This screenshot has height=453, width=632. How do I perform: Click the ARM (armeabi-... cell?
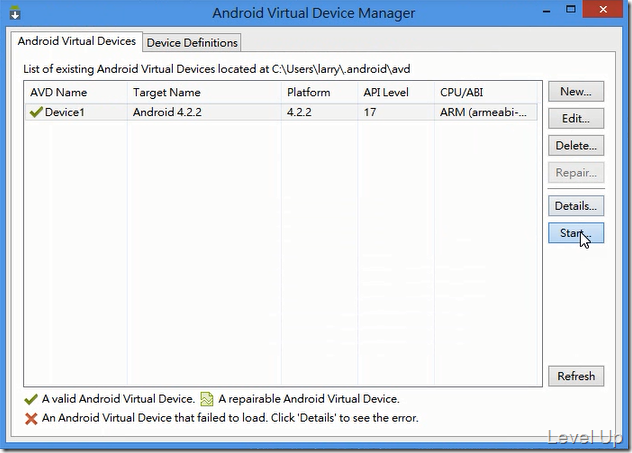pos(483,112)
